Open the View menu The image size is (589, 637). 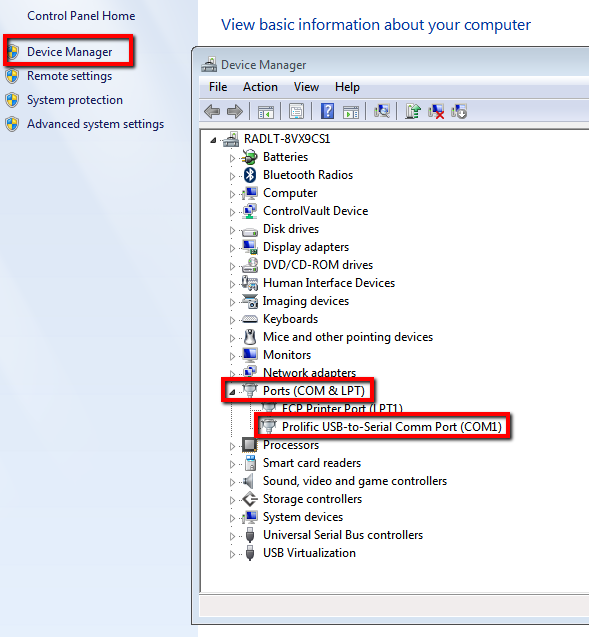(306, 87)
